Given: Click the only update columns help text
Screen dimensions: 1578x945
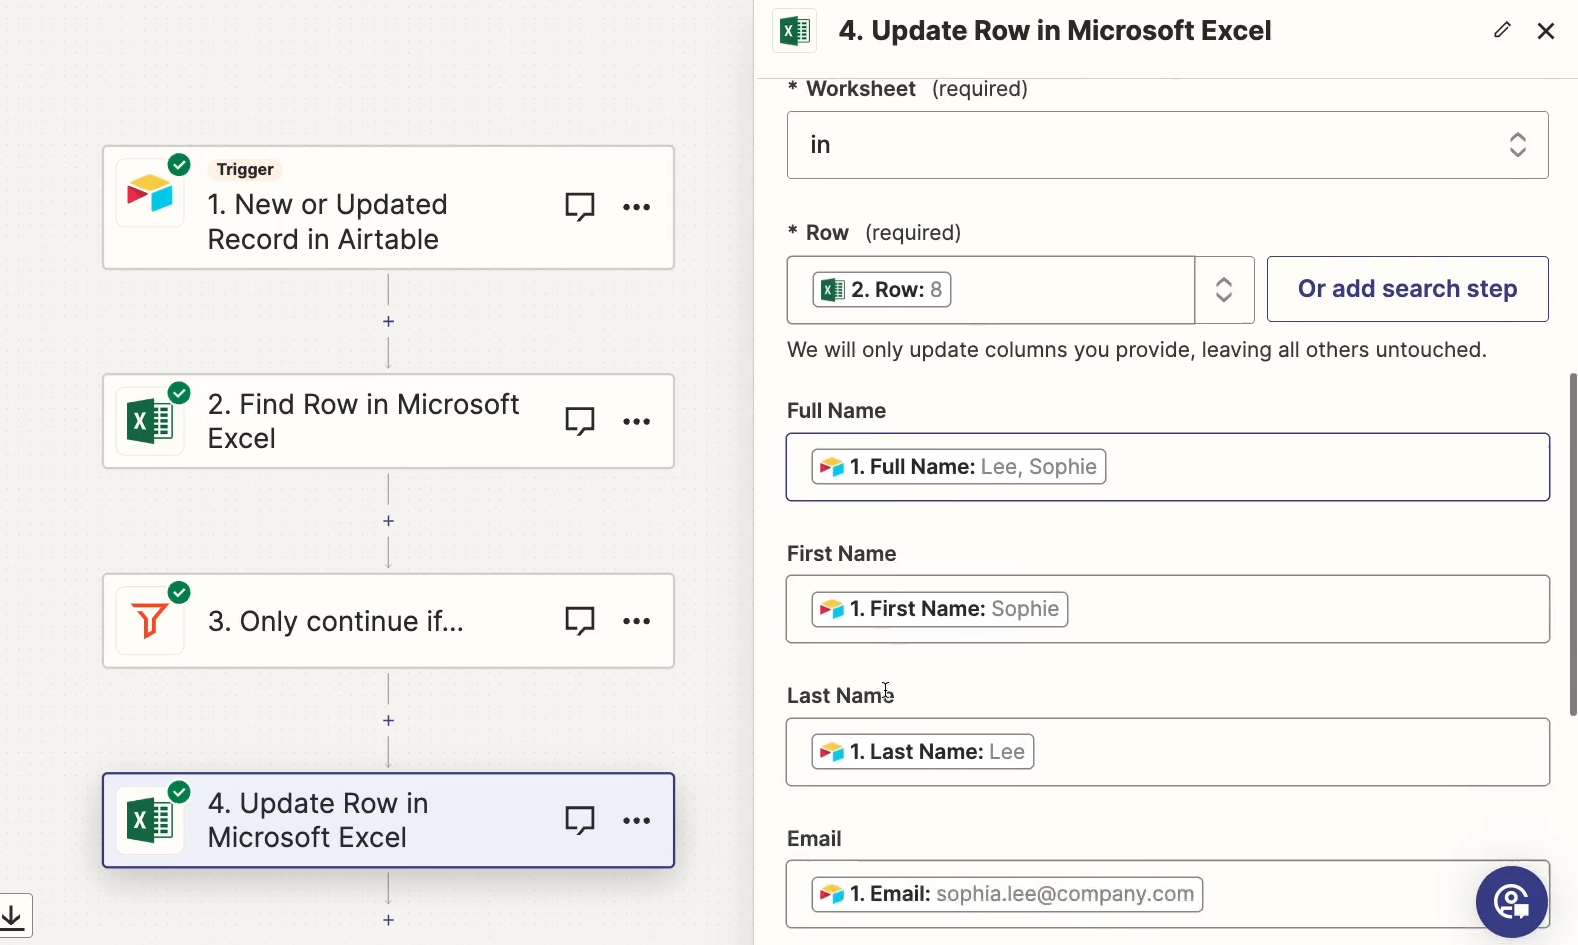Looking at the screenshot, I should [x=1137, y=350].
